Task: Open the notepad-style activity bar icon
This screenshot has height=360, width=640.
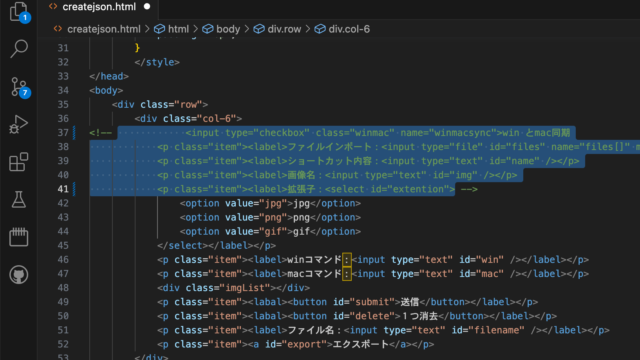Action: 18,237
